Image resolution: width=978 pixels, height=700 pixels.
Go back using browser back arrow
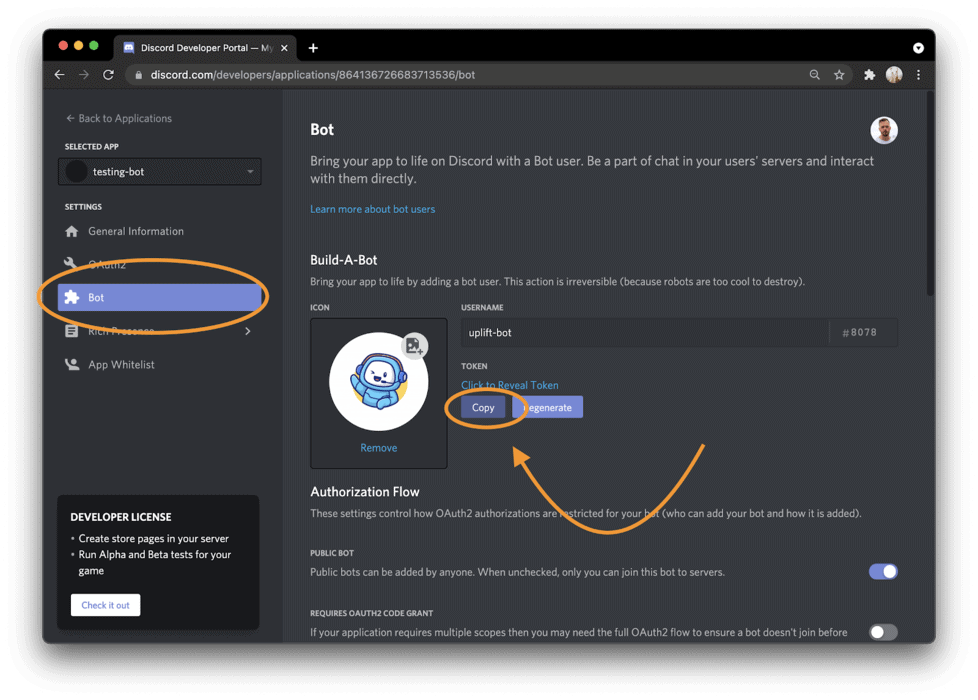click(60, 75)
